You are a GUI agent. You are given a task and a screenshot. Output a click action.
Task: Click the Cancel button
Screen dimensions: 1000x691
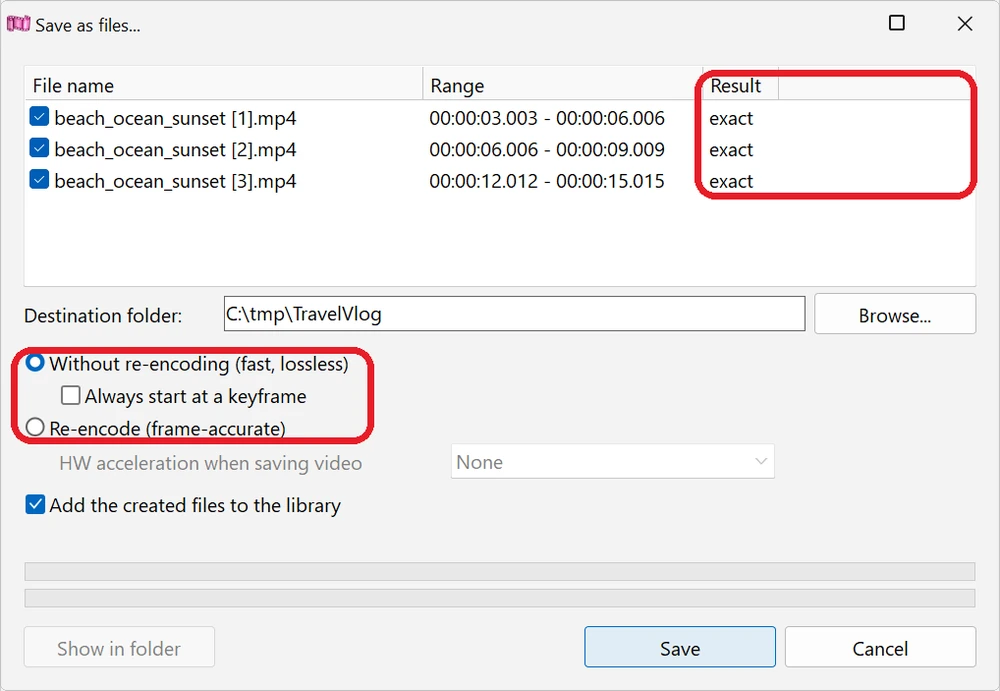[880, 648]
